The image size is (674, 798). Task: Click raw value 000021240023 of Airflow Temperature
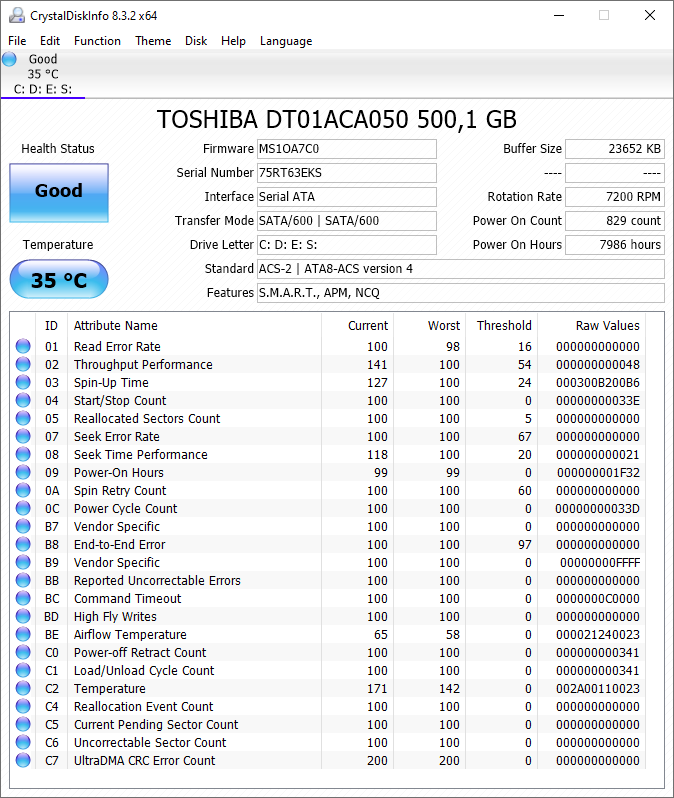pos(598,634)
